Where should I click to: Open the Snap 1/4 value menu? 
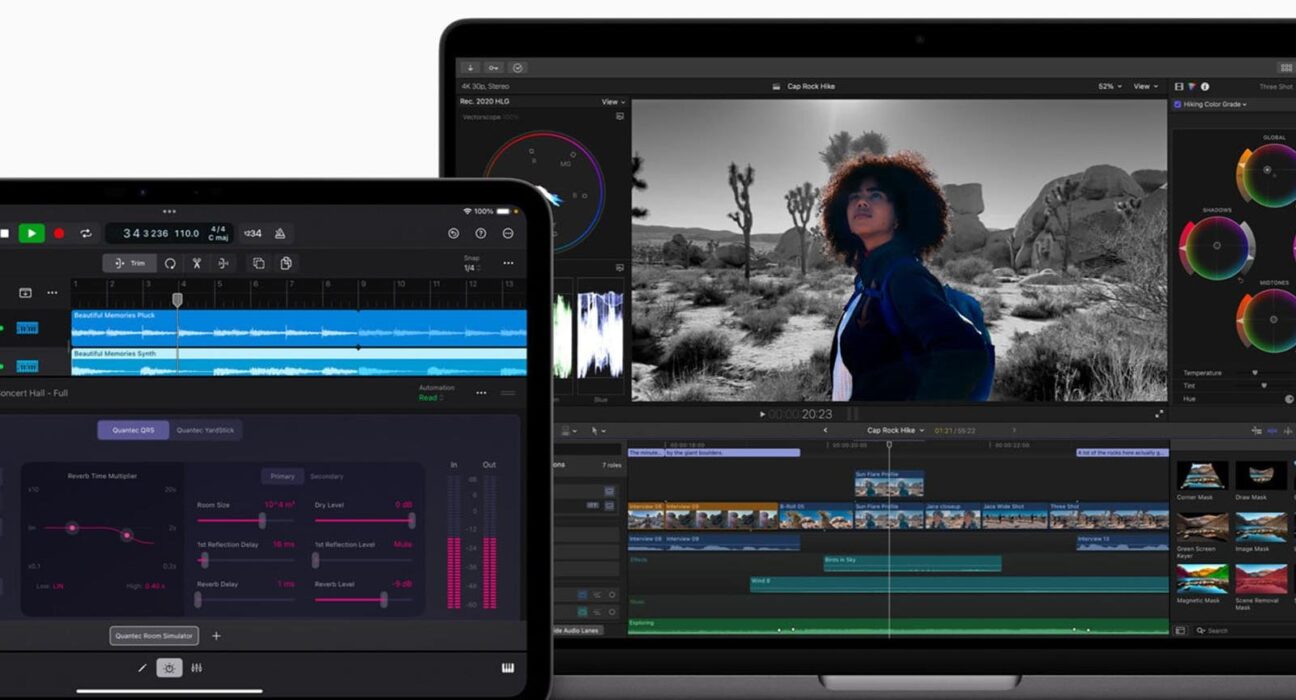click(470, 268)
